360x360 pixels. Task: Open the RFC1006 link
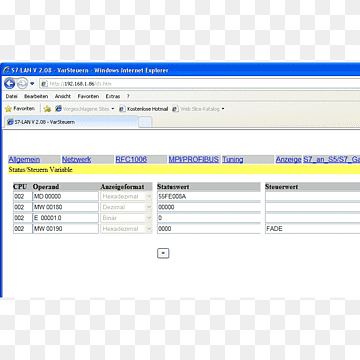point(131,159)
